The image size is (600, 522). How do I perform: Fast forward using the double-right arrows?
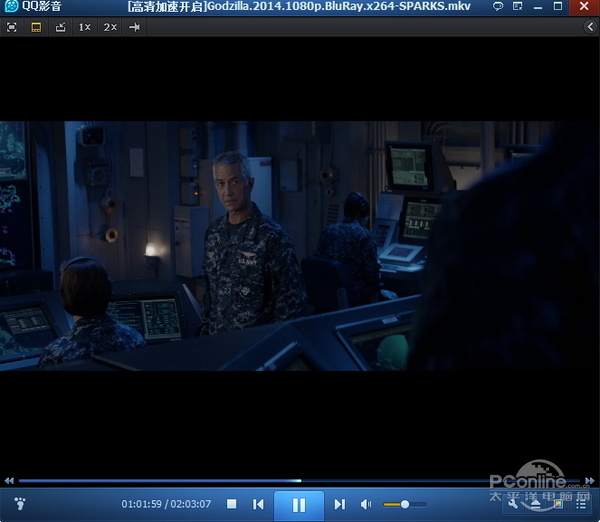(590, 481)
